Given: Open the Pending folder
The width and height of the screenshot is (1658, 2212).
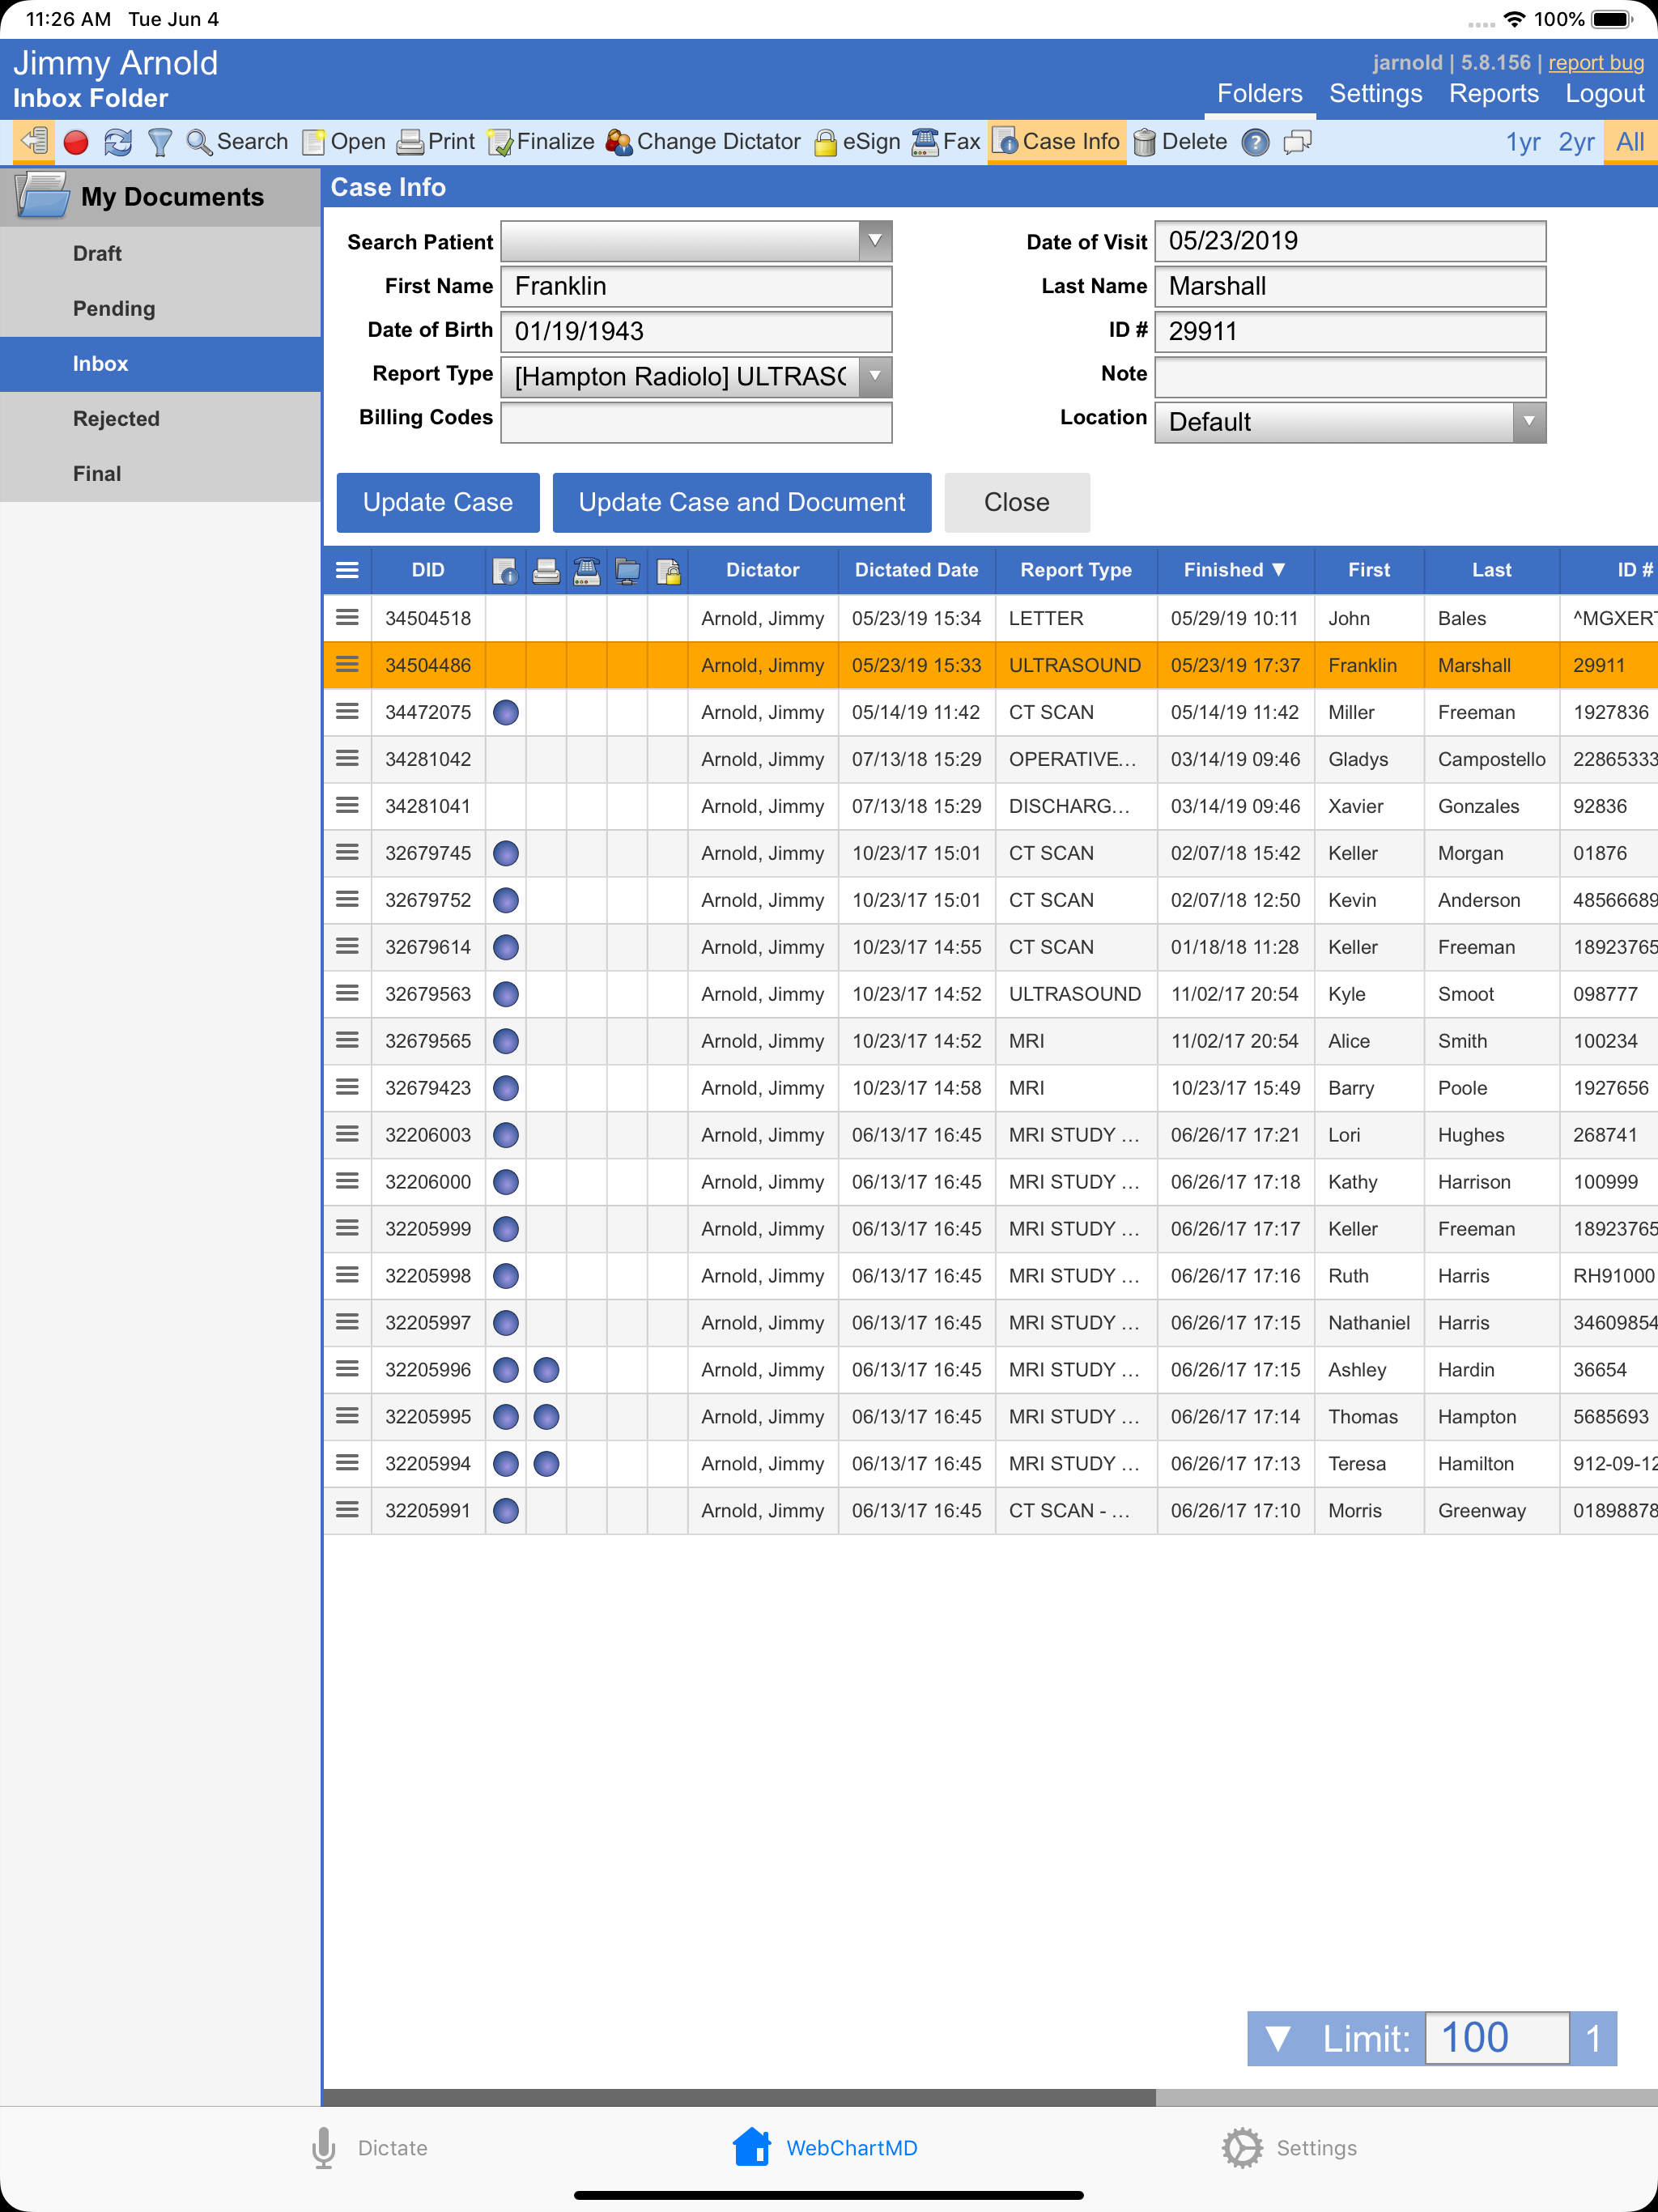Looking at the screenshot, I should pos(160,309).
